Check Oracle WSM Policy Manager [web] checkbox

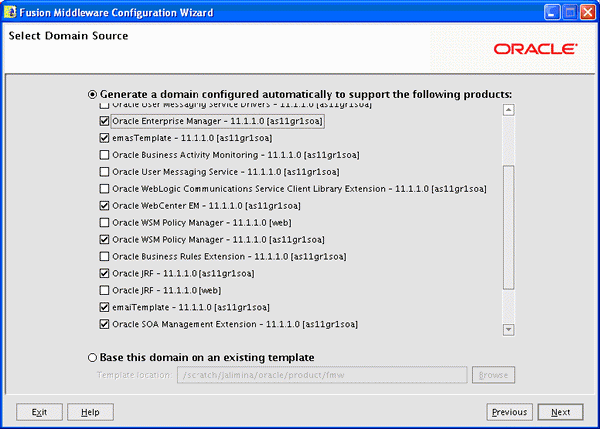coord(104,222)
